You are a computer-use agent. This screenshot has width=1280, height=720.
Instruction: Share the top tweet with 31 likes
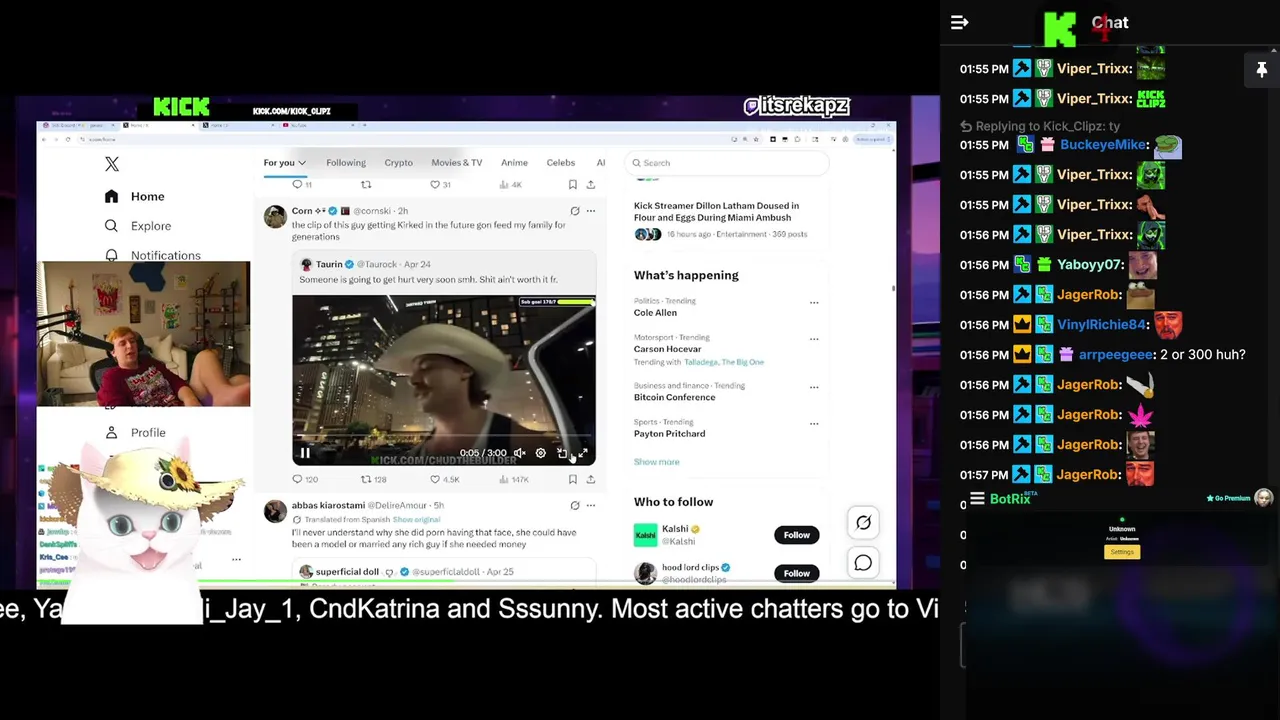(x=590, y=185)
